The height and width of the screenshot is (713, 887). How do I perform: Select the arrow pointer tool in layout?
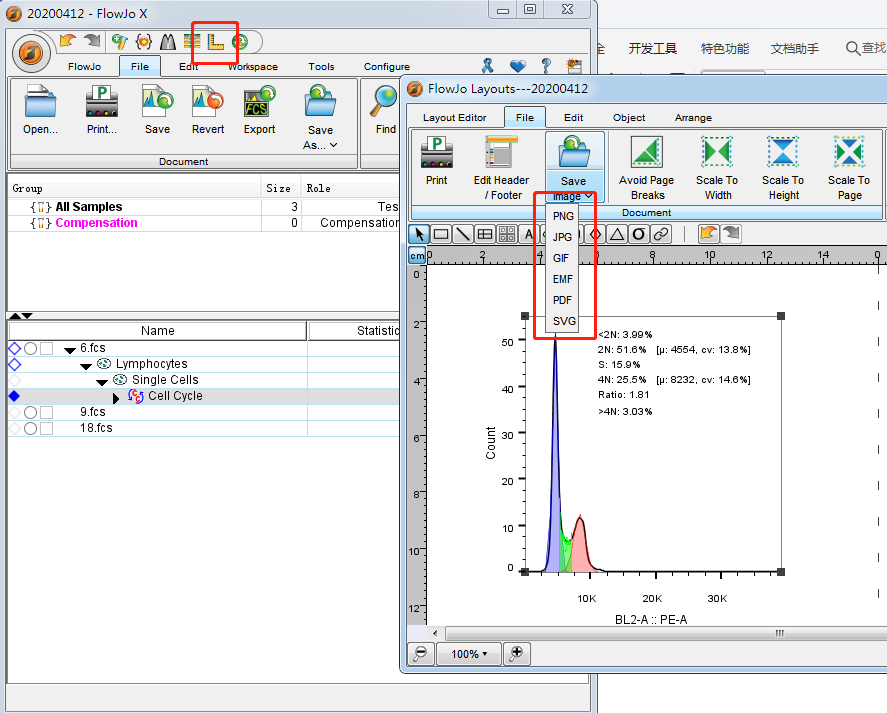pos(419,234)
